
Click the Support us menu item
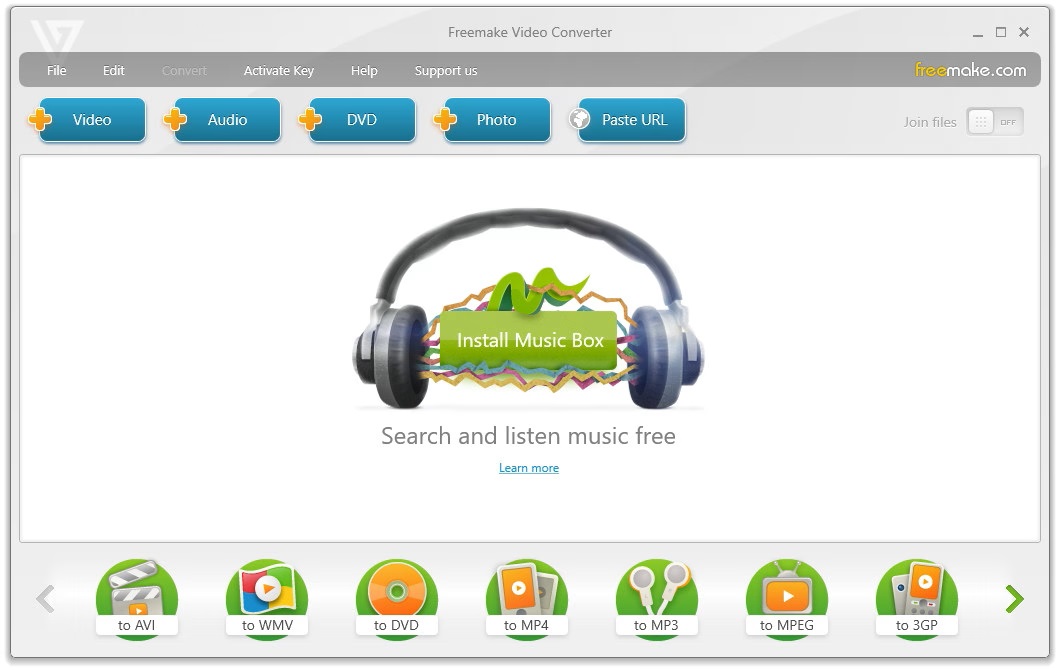(x=445, y=70)
